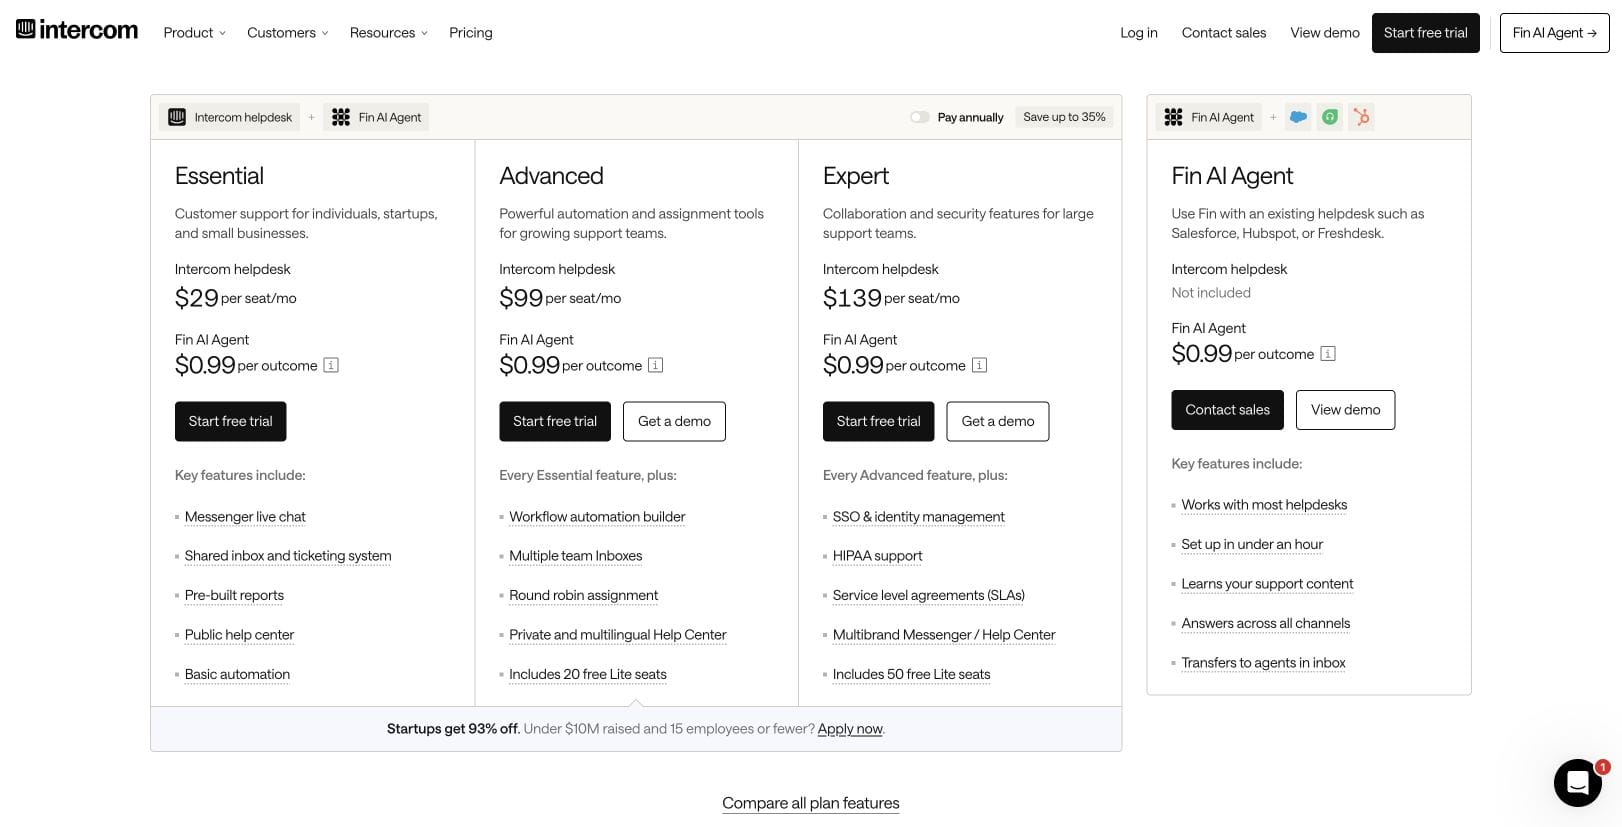The width and height of the screenshot is (1622, 827).
Task: Expand the Resources menu
Action: (389, 32)
